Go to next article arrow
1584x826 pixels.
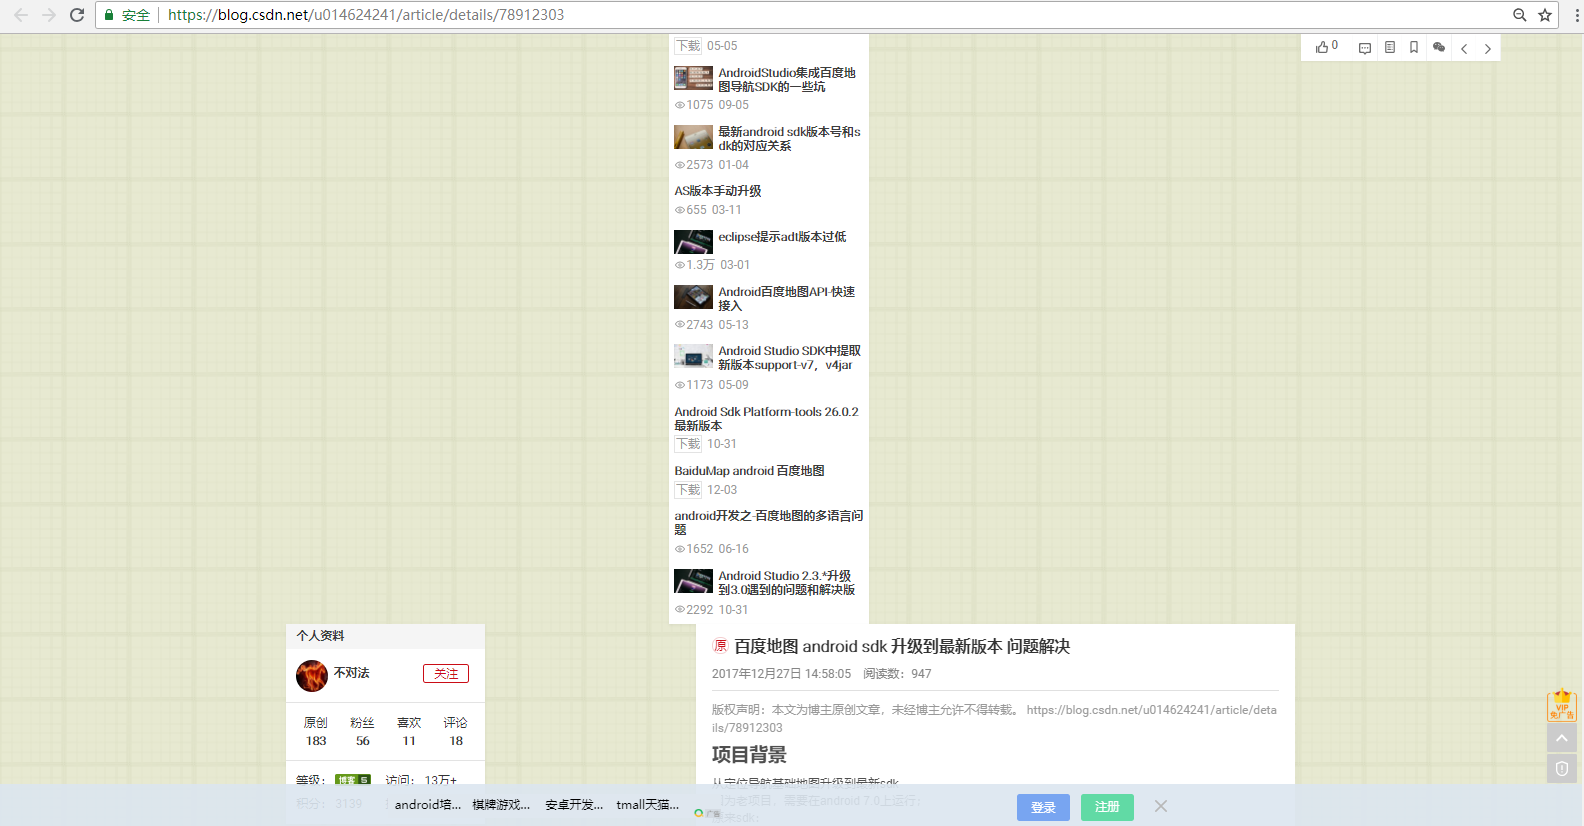(1488, 48)
